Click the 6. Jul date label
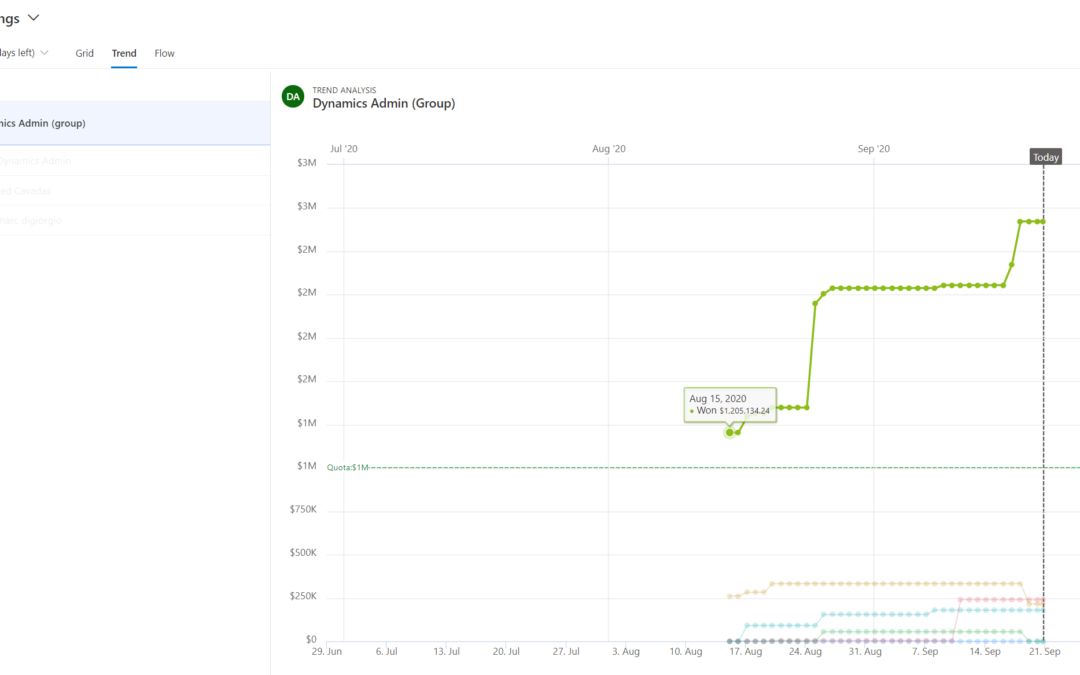 click(386, 652)
